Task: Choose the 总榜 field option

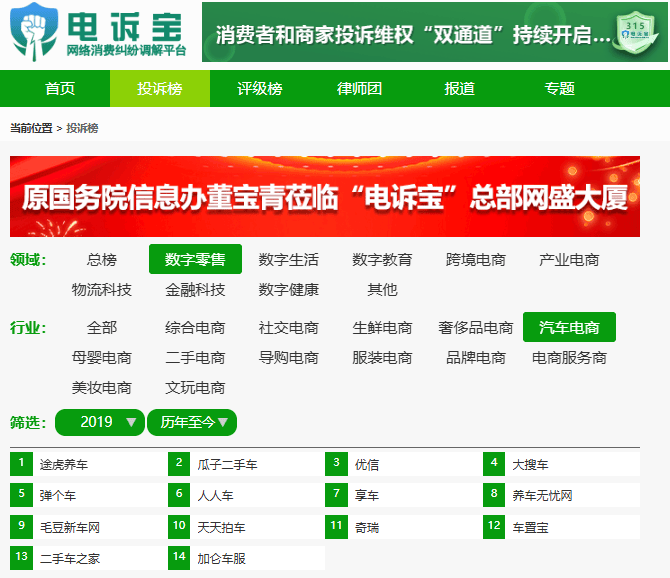Action: coord(101,259)
